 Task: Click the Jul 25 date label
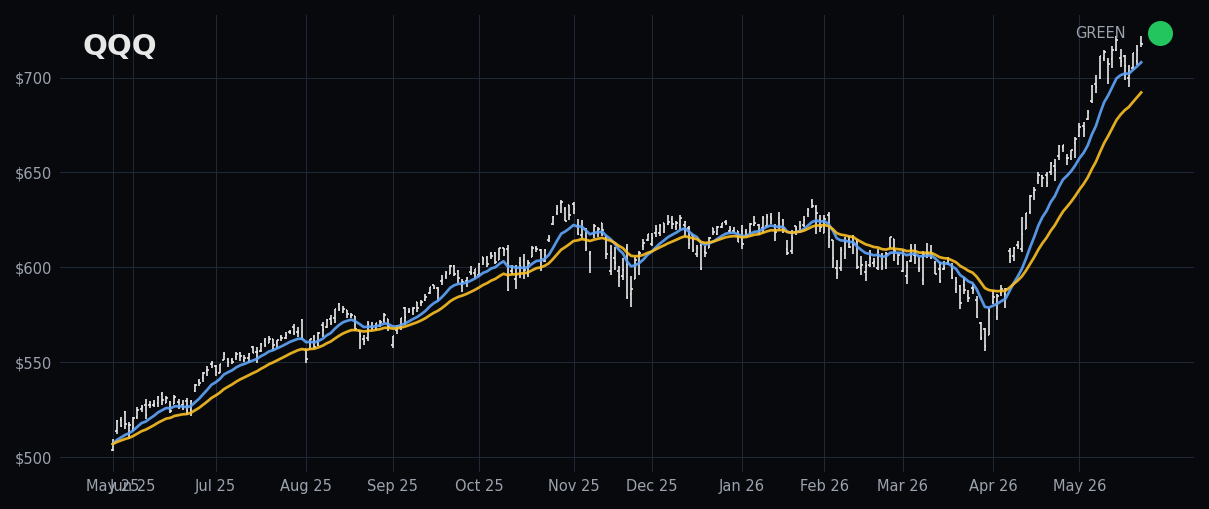pos(215,486)
